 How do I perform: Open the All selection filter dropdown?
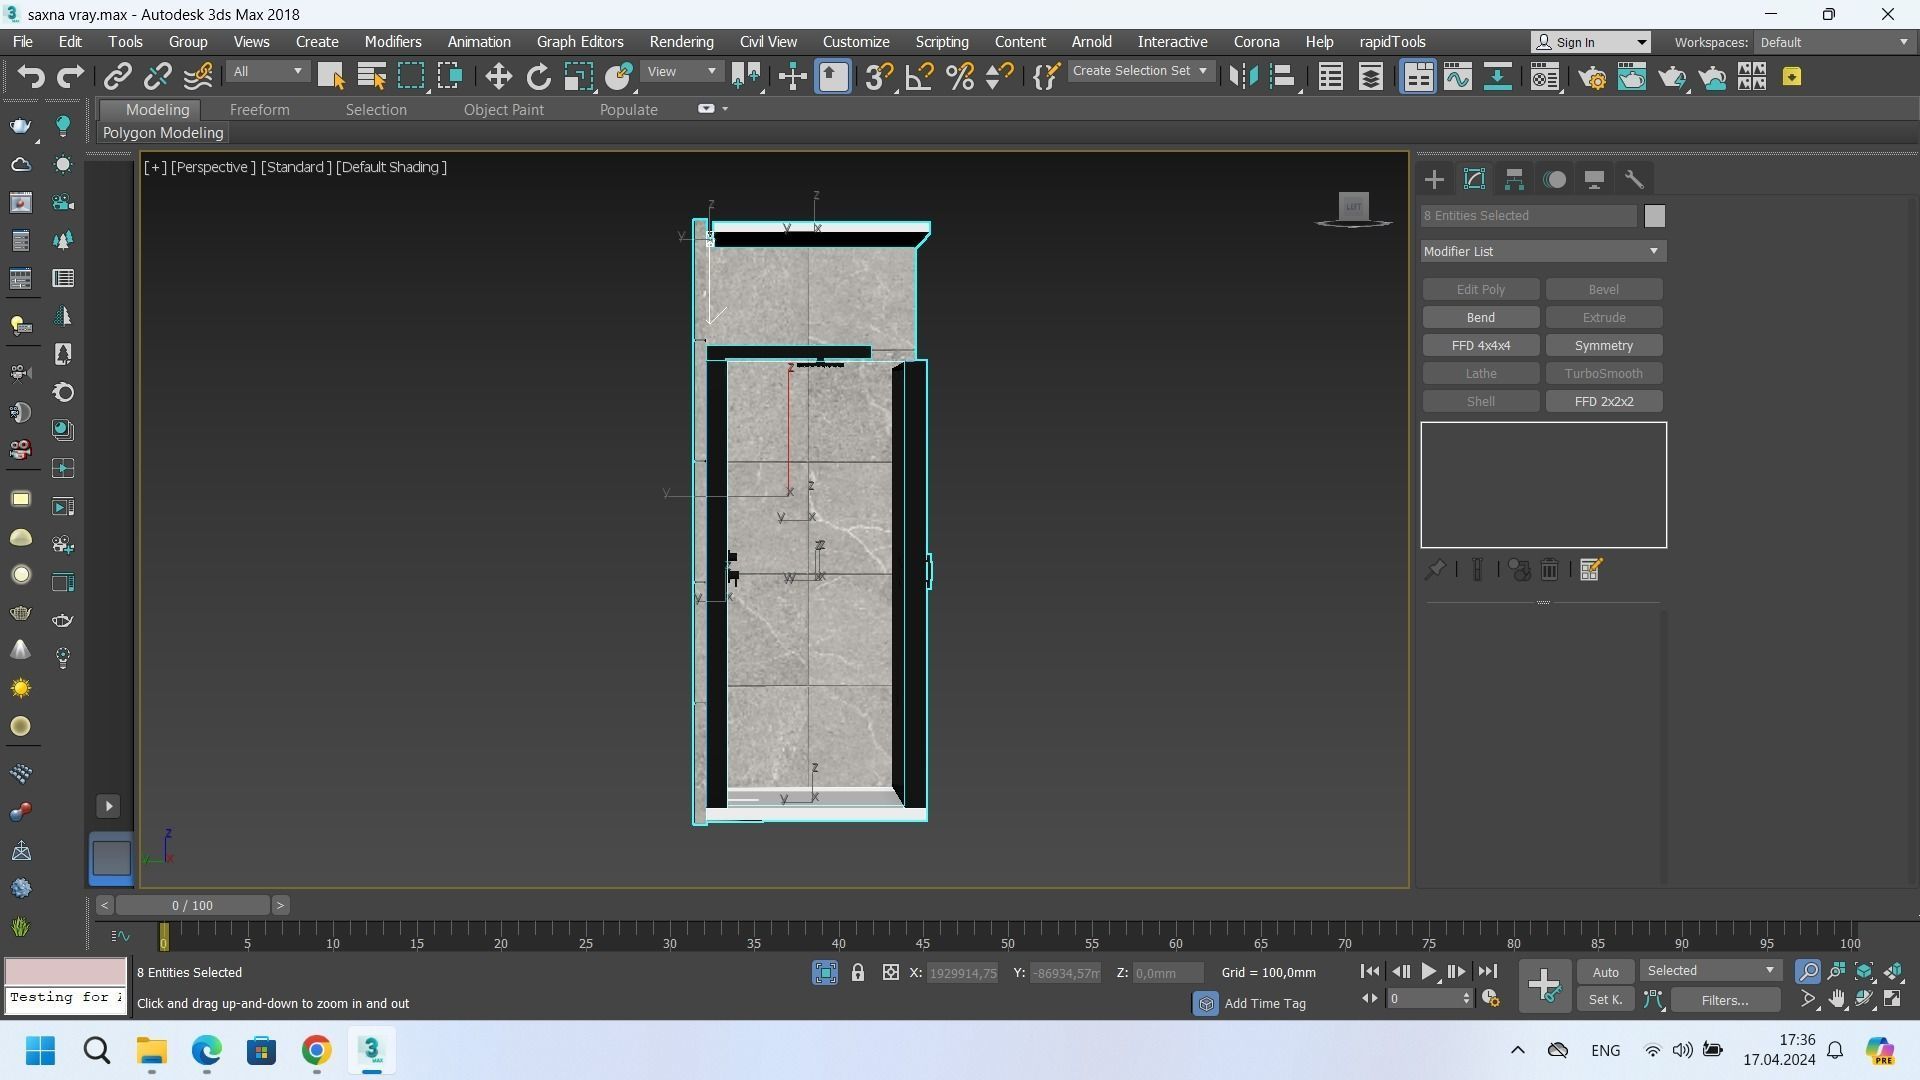(266, 71)
